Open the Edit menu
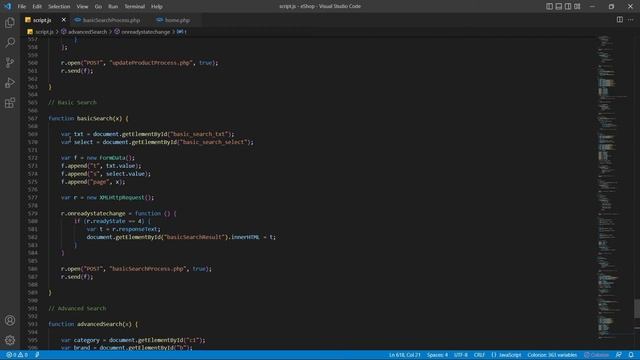 [37, 7]
